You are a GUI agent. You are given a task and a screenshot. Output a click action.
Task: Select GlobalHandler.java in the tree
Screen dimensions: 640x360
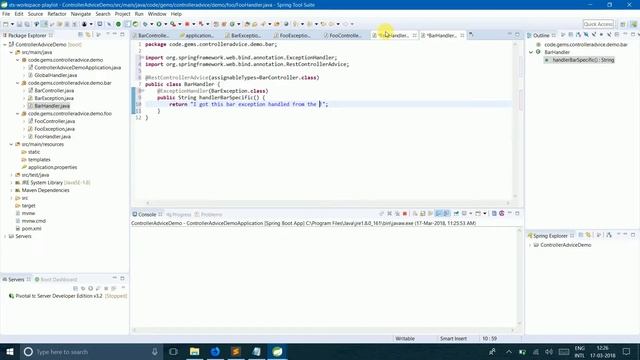click(x=56, y=75)
